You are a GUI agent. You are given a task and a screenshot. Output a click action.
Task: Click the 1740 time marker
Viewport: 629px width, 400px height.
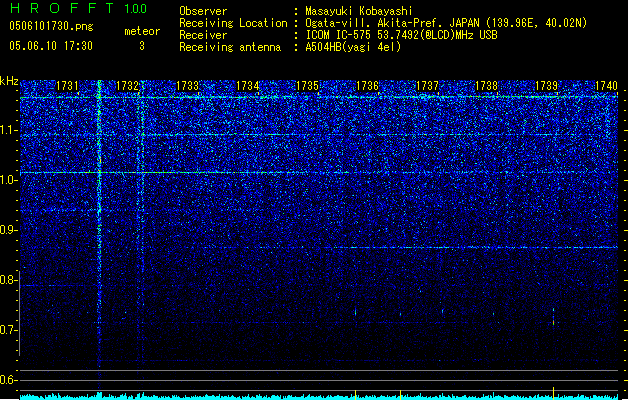606,86
